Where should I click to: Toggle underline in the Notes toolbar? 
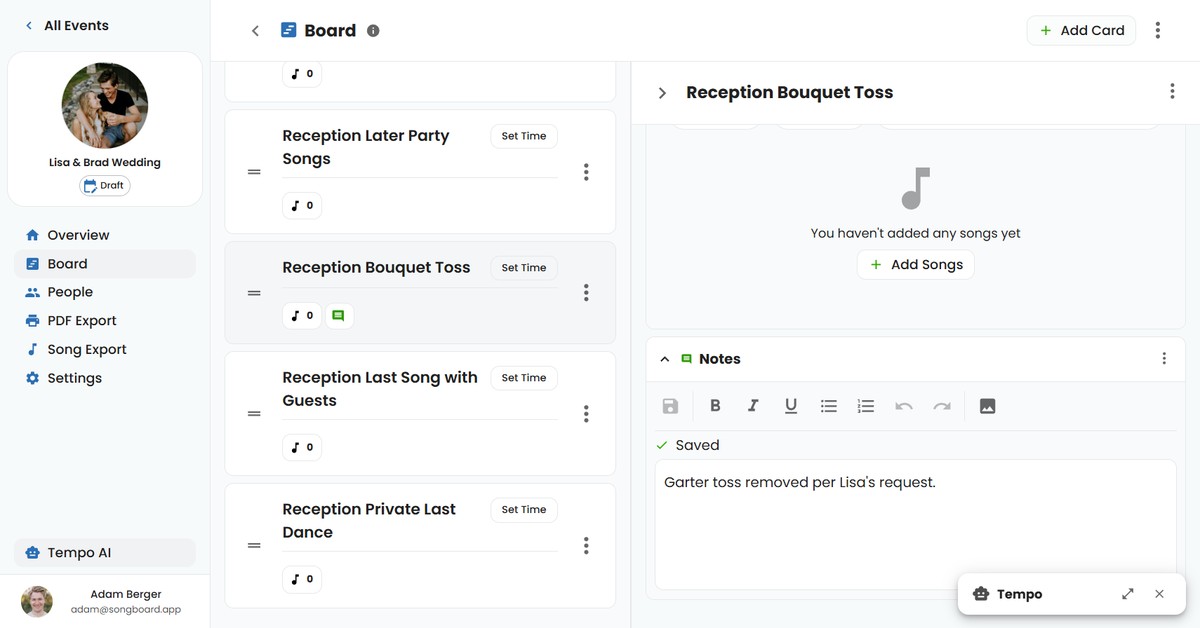(790, 405)
